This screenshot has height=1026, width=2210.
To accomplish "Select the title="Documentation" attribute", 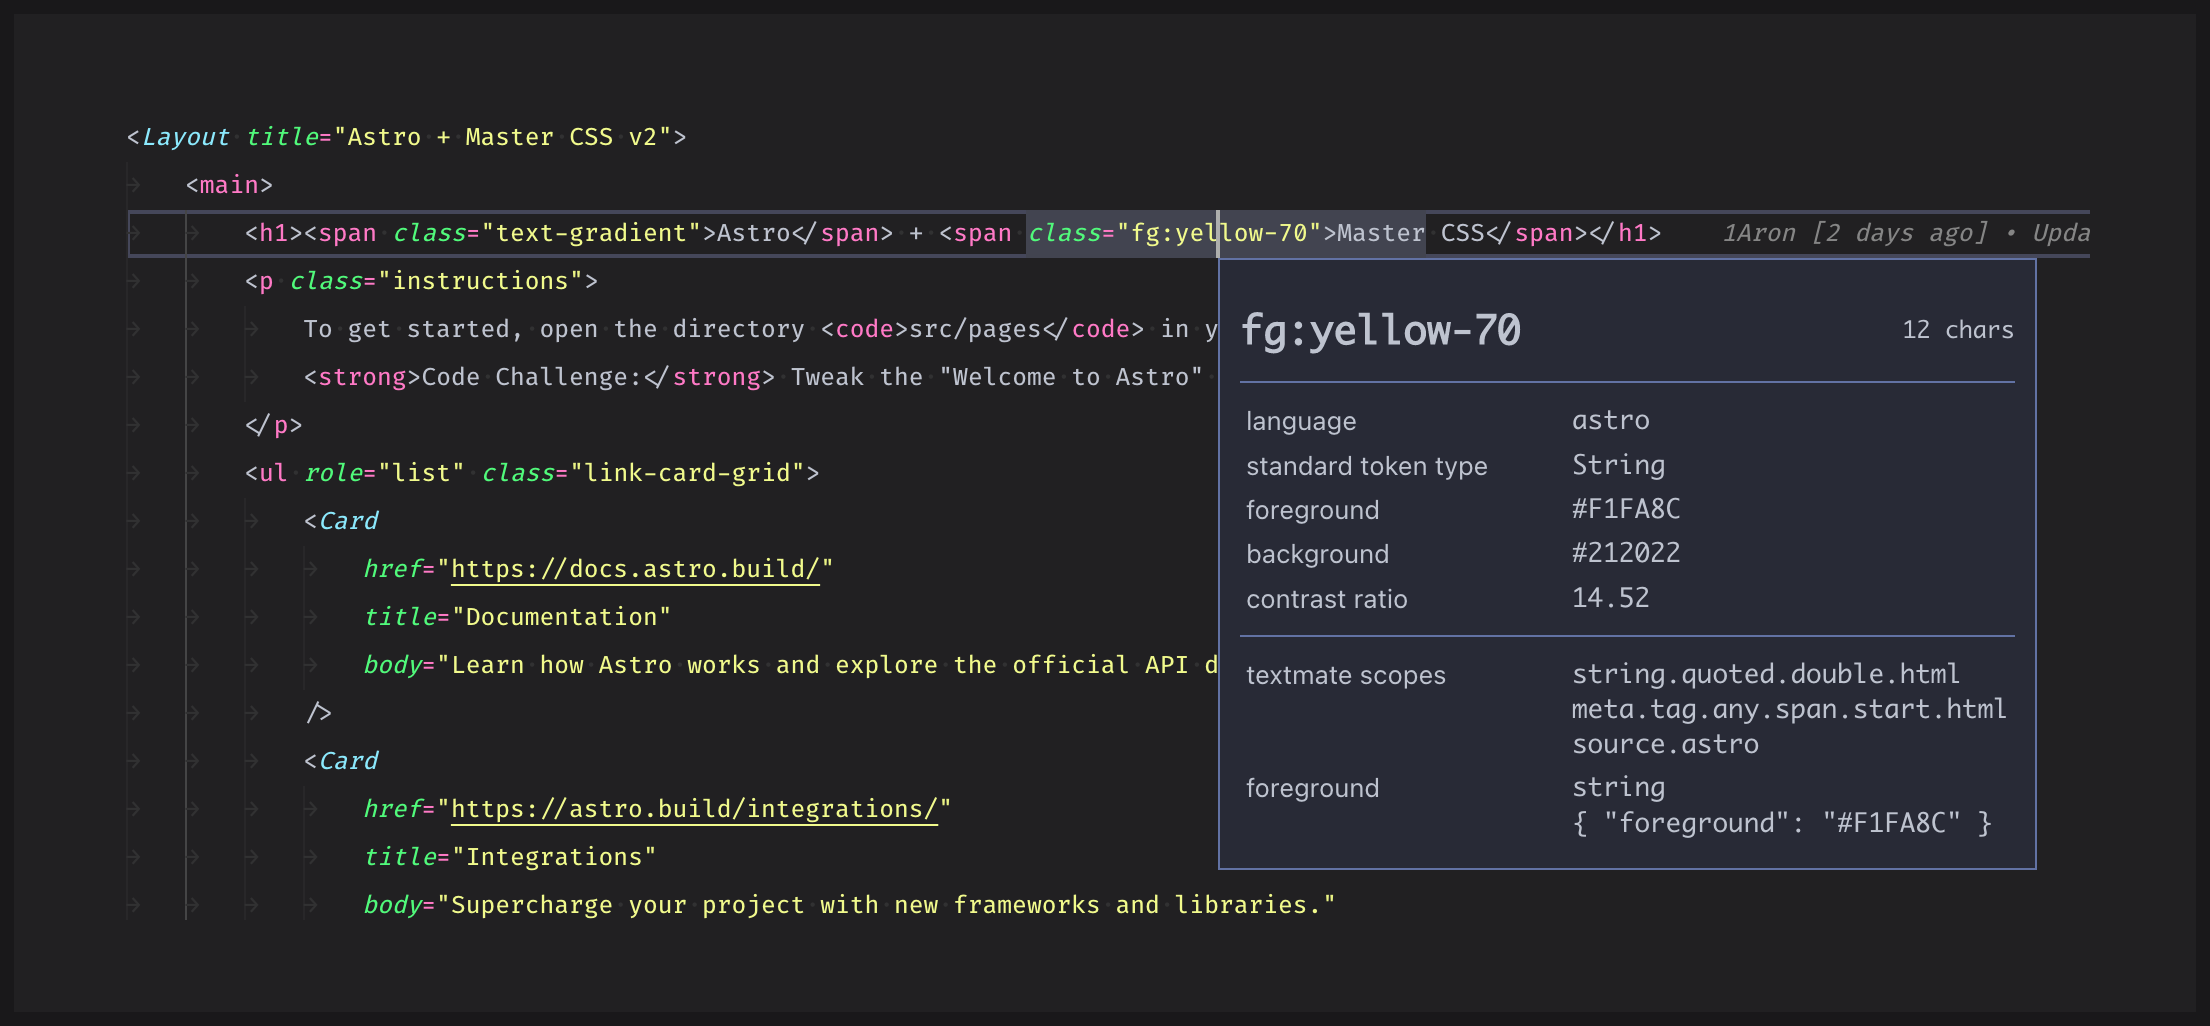I will point(520,616).
